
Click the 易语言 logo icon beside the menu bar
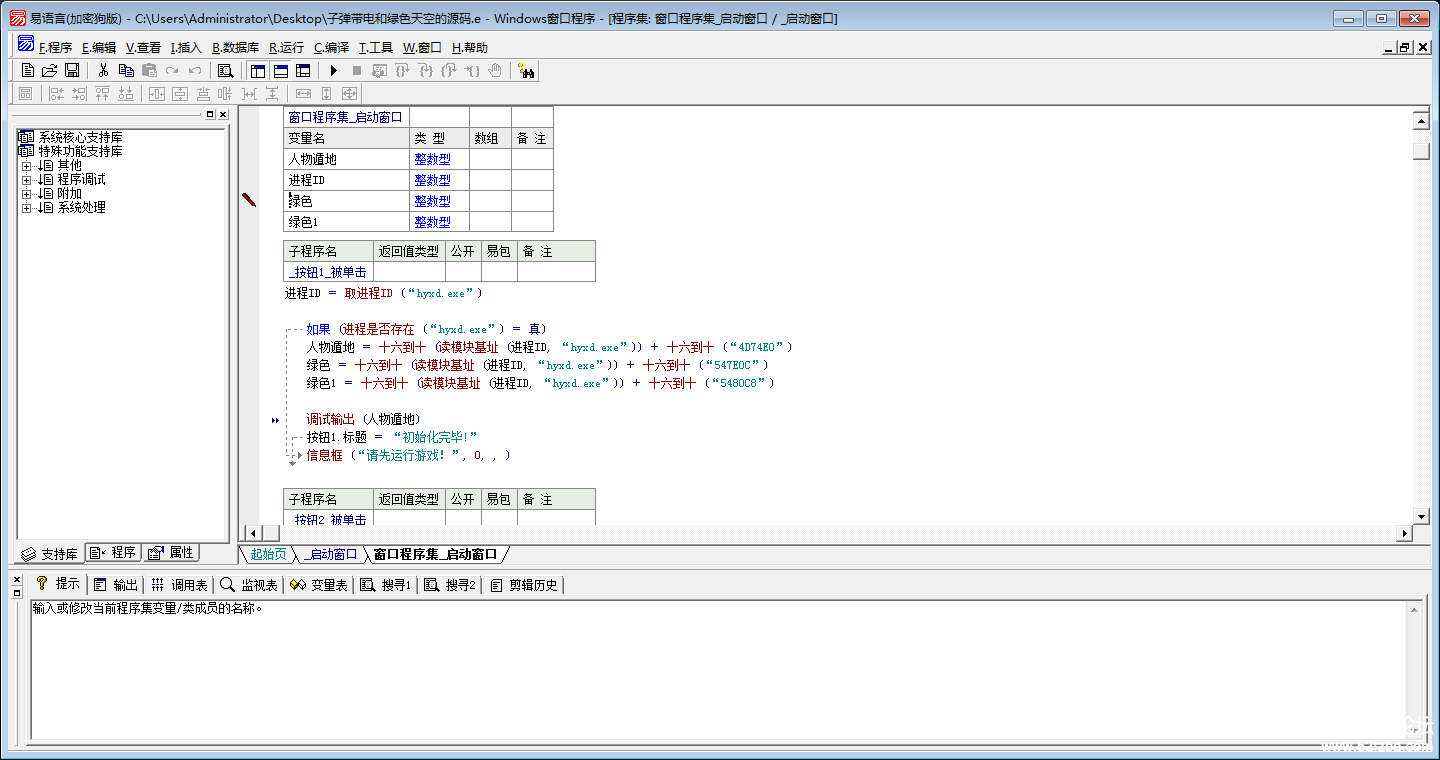26,45
